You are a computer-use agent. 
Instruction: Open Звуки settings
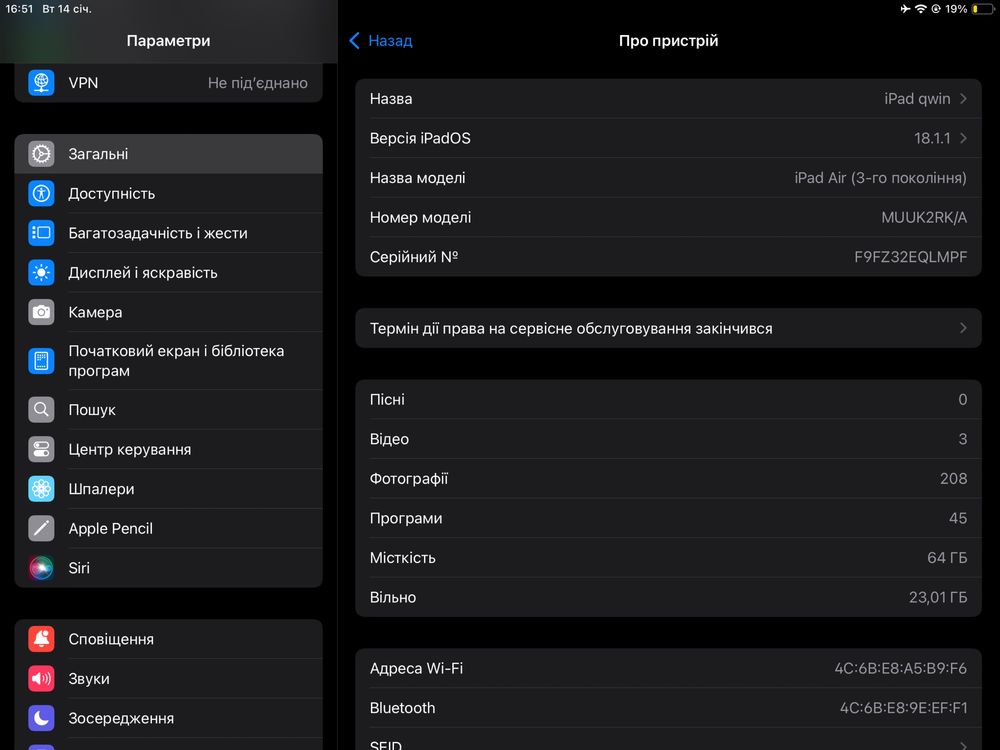point(168,679)
